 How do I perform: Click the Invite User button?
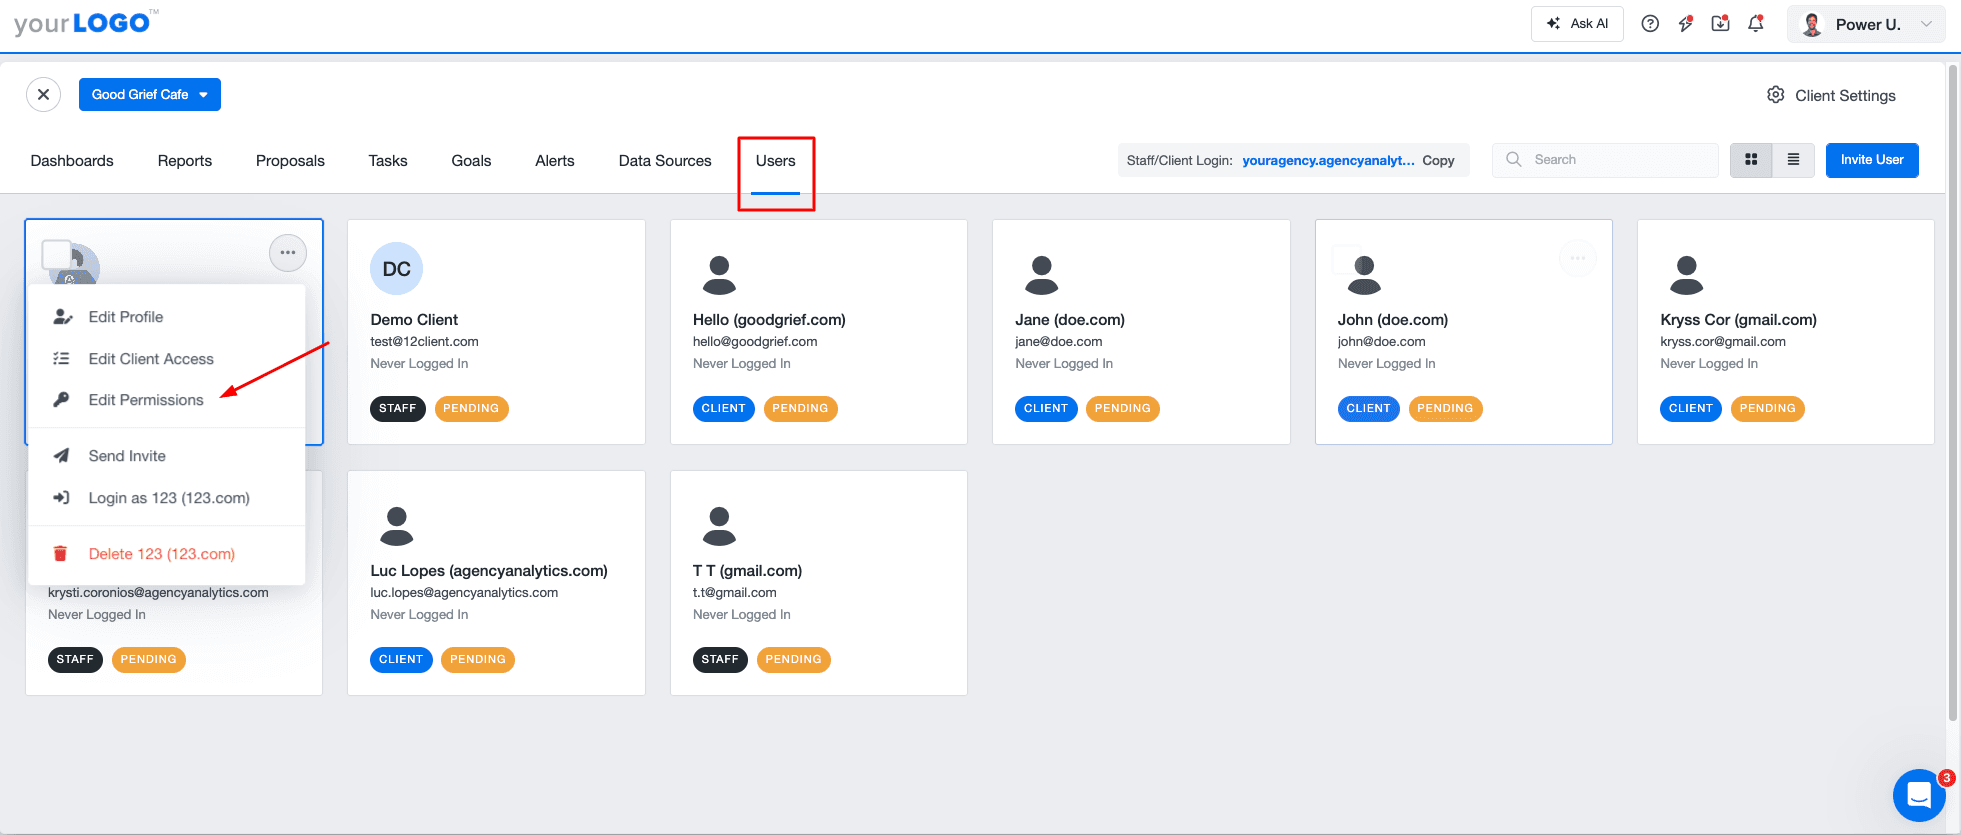pyautogui.click(x=1872, y=160)
